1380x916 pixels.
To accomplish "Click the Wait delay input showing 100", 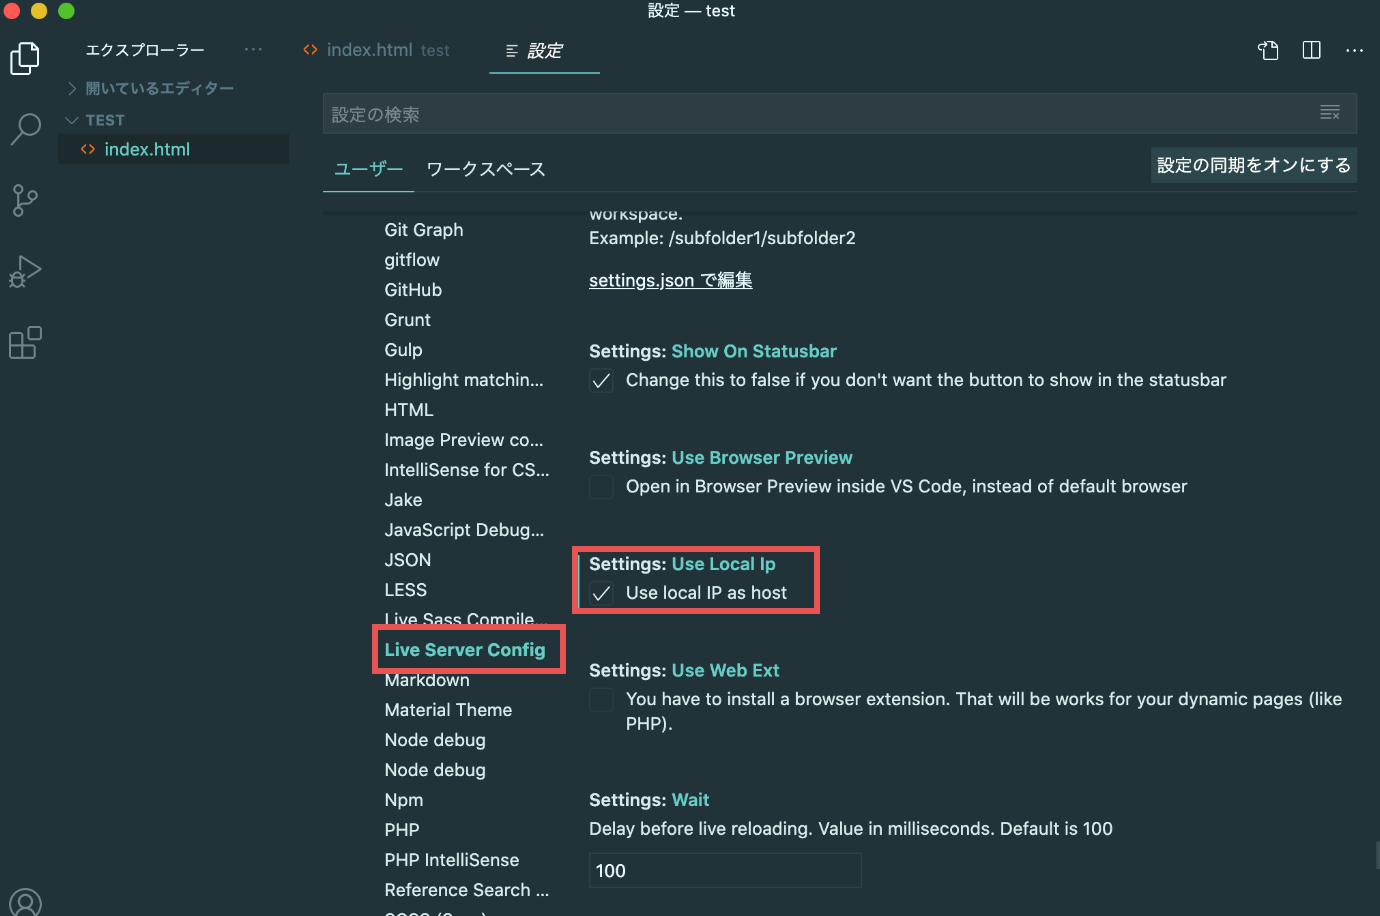I will (724, 870).
